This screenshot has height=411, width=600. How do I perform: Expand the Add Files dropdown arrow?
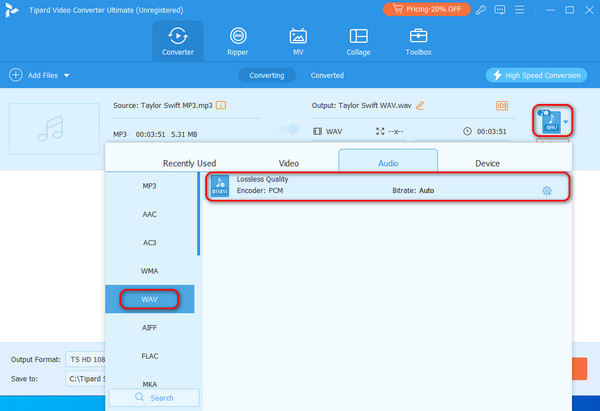pyautogui.click(x=67, y=75)
